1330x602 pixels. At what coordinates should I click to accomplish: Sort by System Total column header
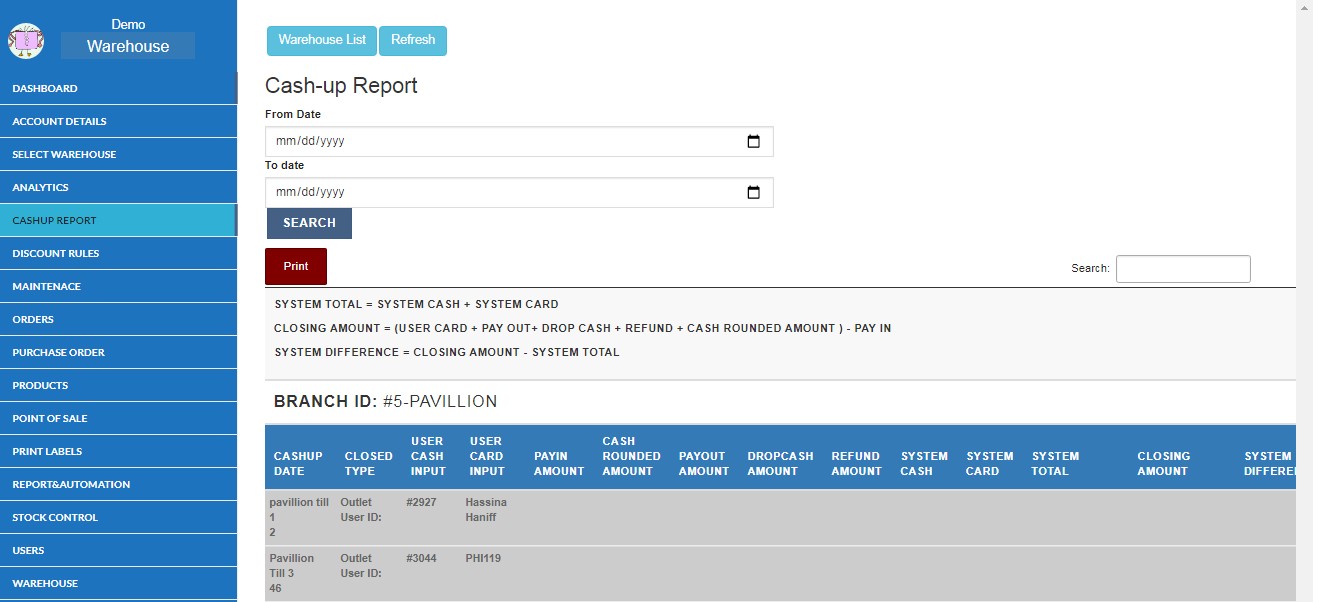click(x=1055, y=463)
